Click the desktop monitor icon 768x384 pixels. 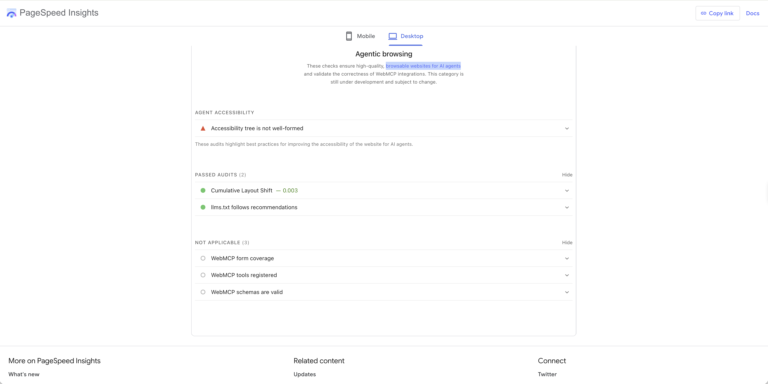coord(392,36)
